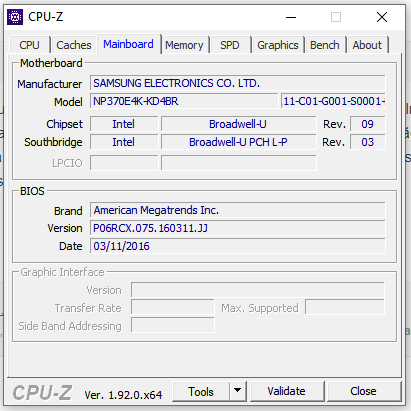View the About tab
Screen dimensions: 411x411
(x=367, y=45)
